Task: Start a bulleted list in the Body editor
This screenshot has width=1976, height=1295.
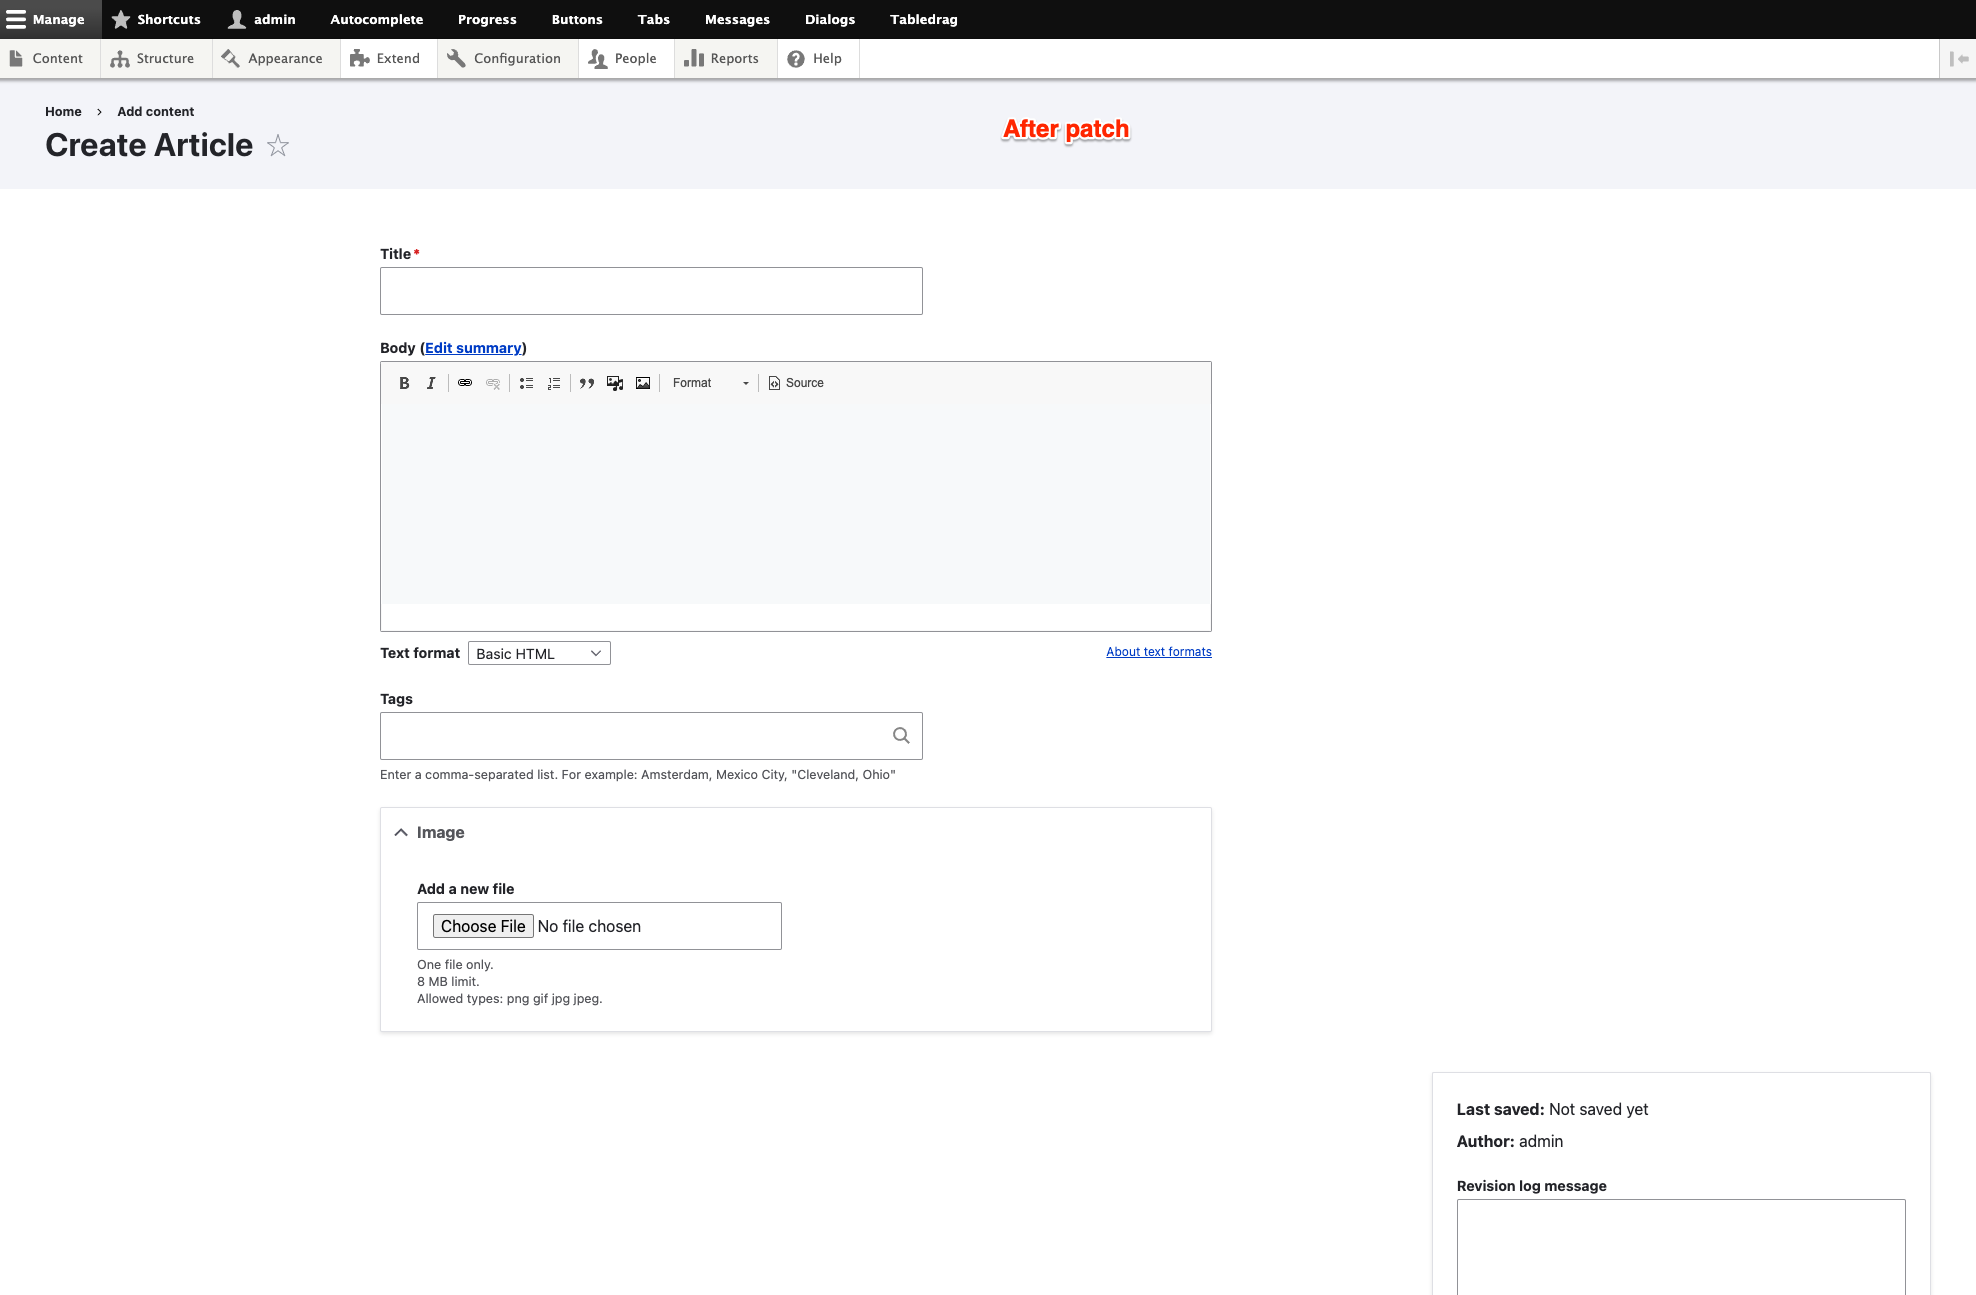Action: [526, 383]
